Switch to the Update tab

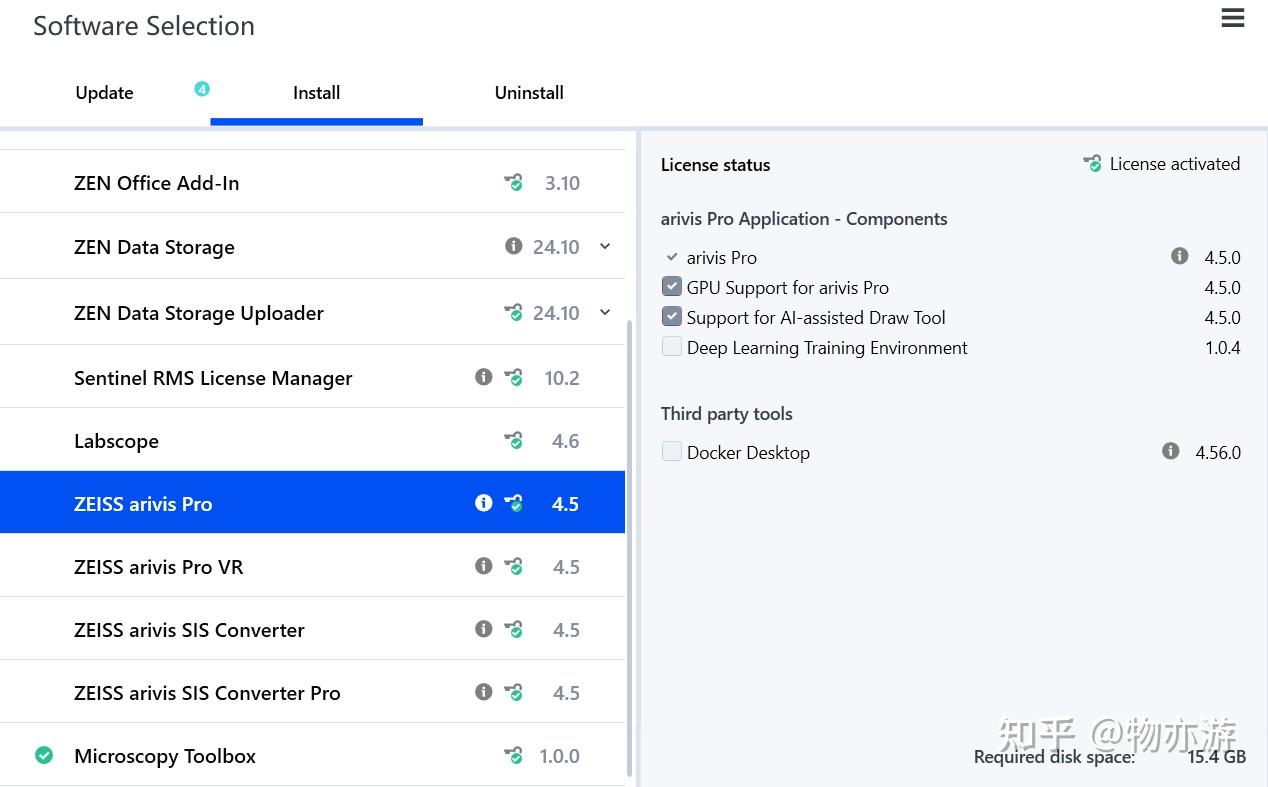pos(104,93)
